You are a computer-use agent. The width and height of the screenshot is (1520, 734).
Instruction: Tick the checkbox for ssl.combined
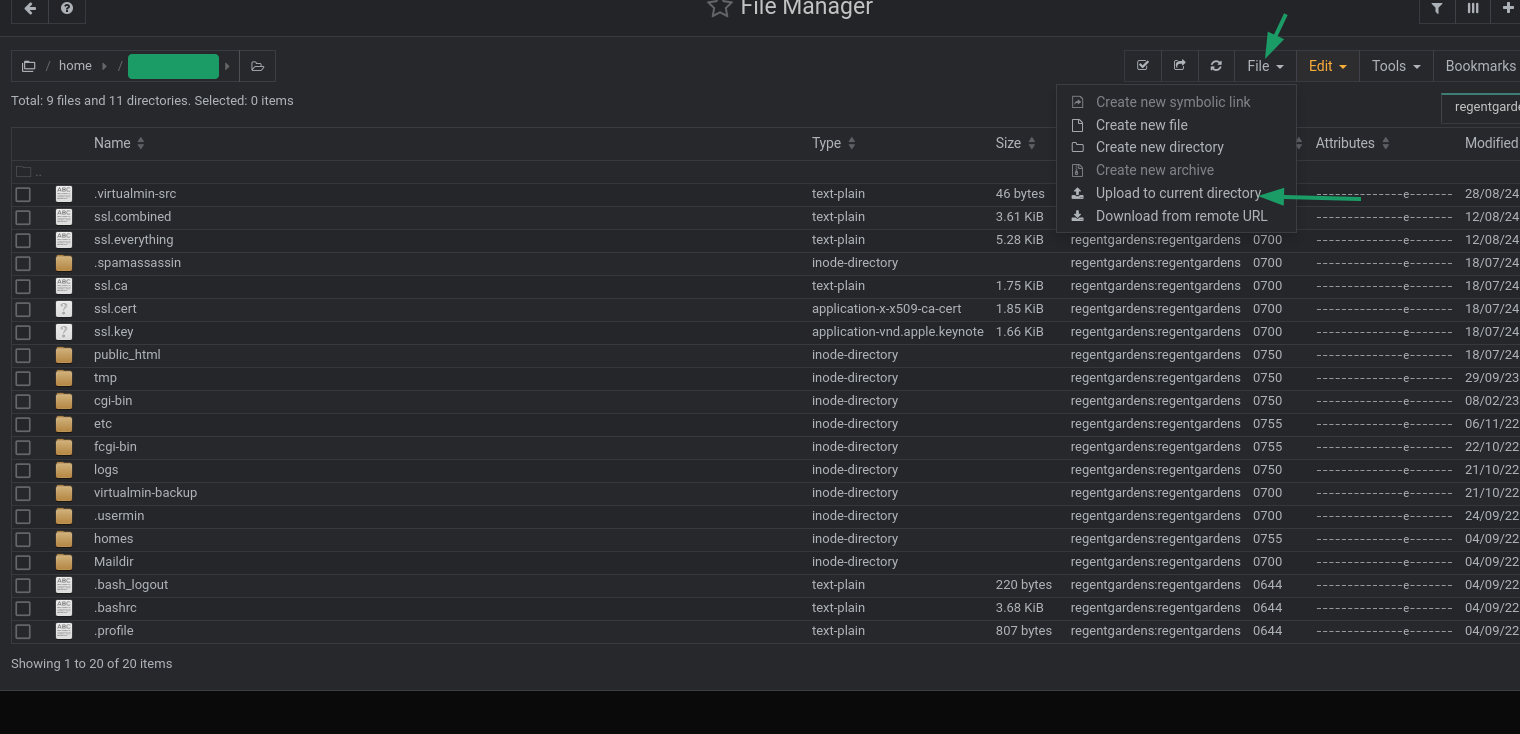(23, 217)
